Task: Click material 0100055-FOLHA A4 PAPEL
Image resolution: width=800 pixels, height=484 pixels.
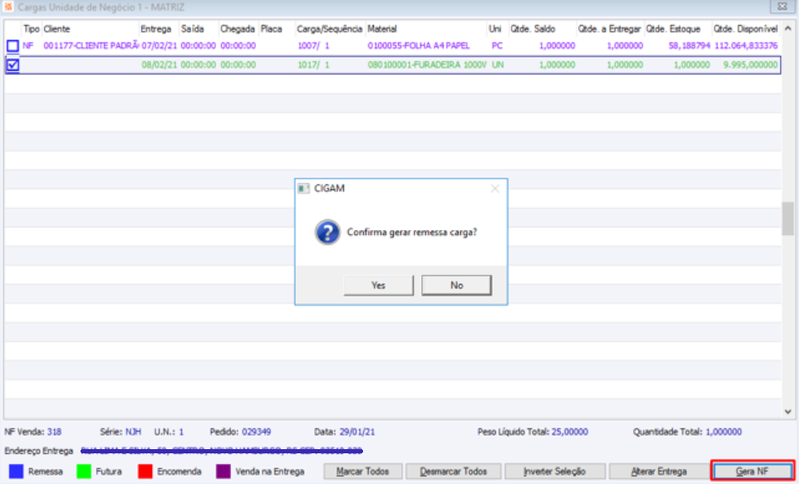Action: pyautogui.click(x=418, y=46)
